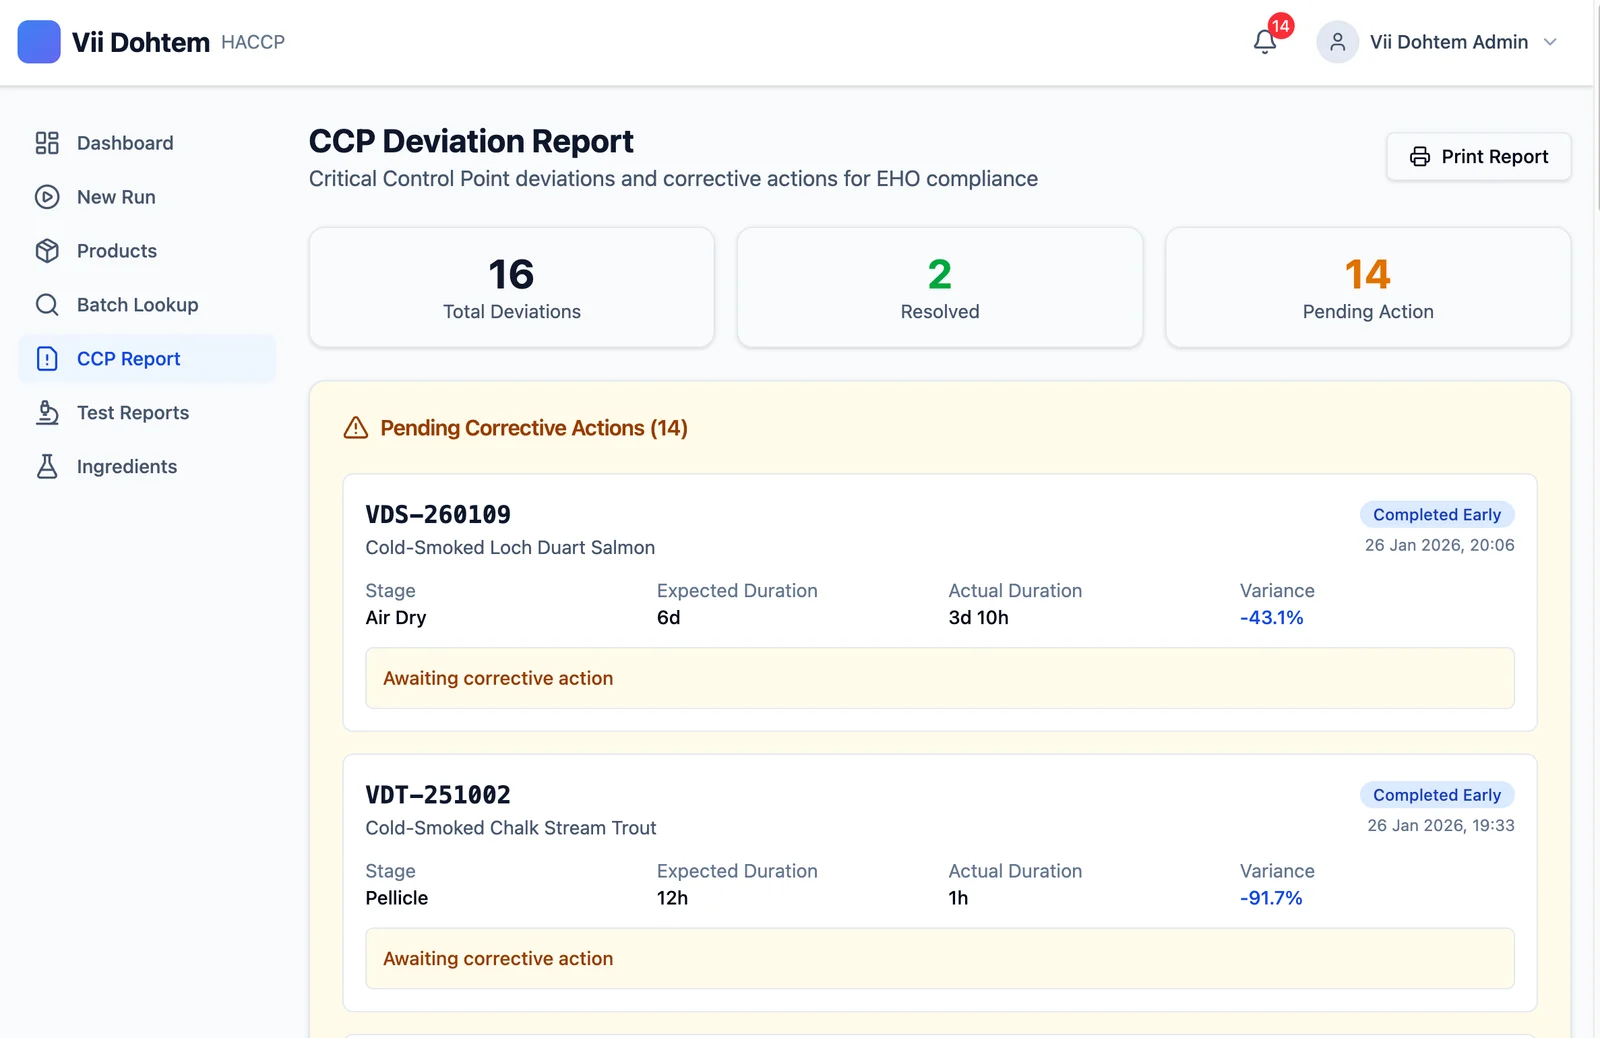Image resolution: width=1600 pixels, height=1038 pixels.
Task: Open the Ingredients page
Action: pyautogui.click(x=147, y=467)
